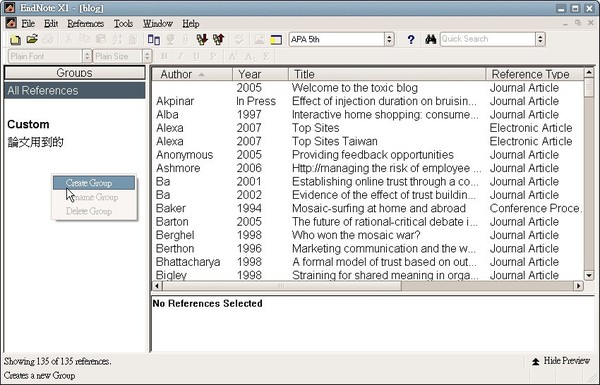Click the greyed Symbol sigma icon

click(266, 56)
